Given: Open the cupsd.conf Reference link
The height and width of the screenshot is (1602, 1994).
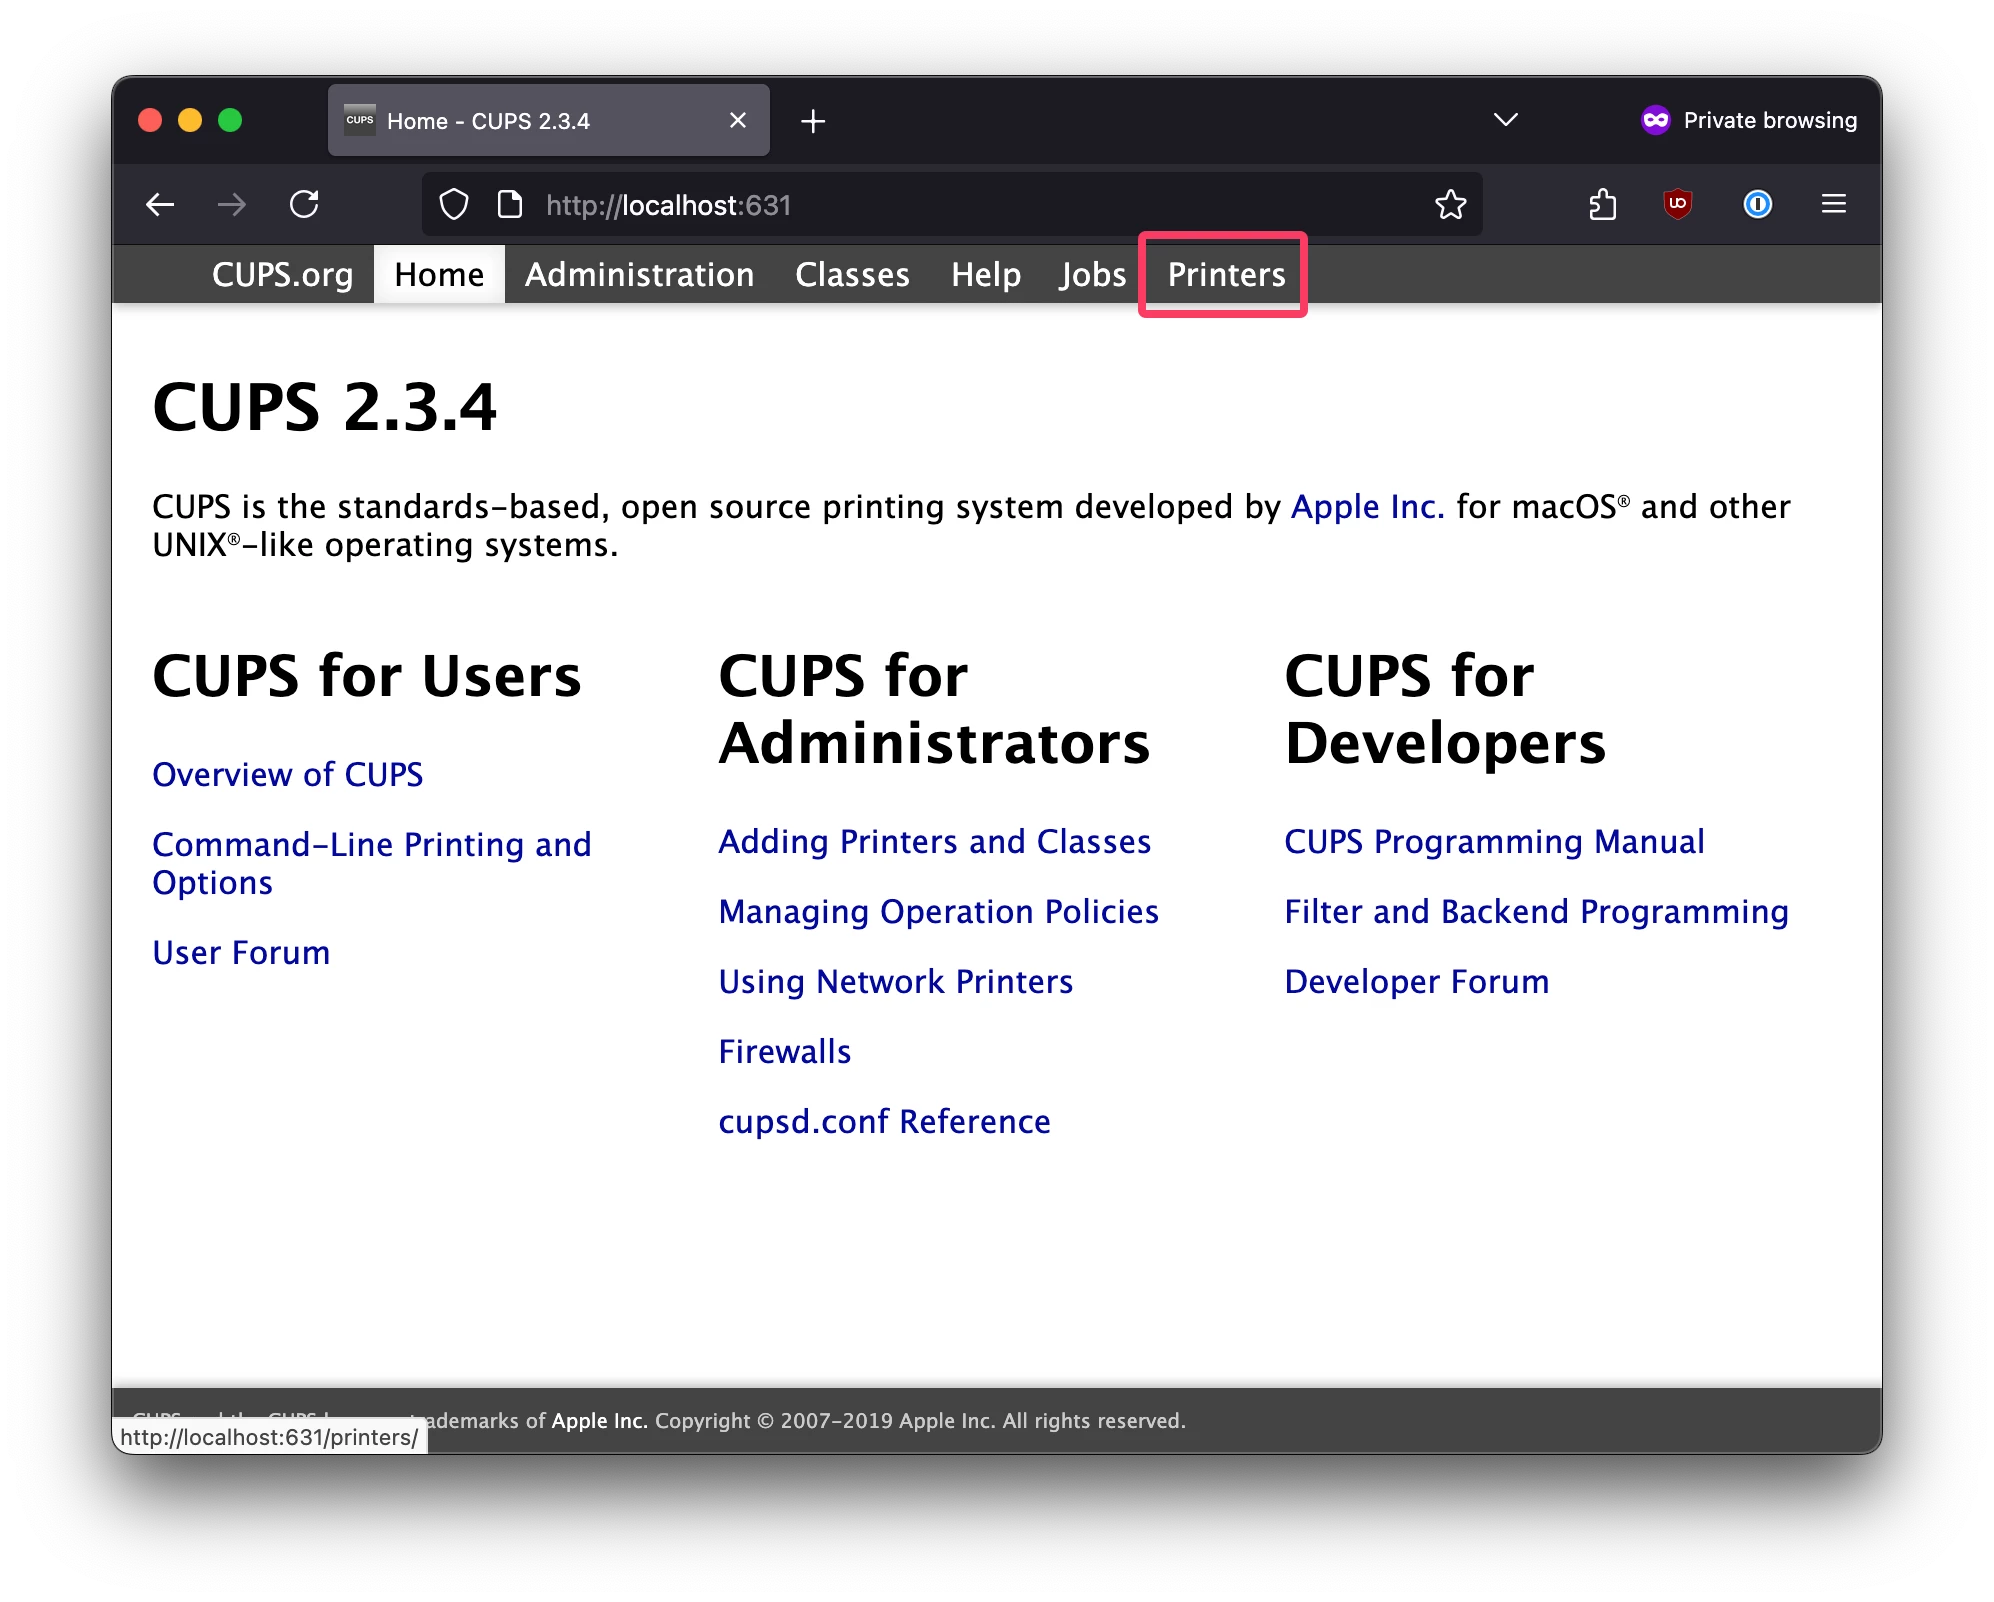Looking at the screenshot, I should pyautogui.click(x=884, y=1122).
